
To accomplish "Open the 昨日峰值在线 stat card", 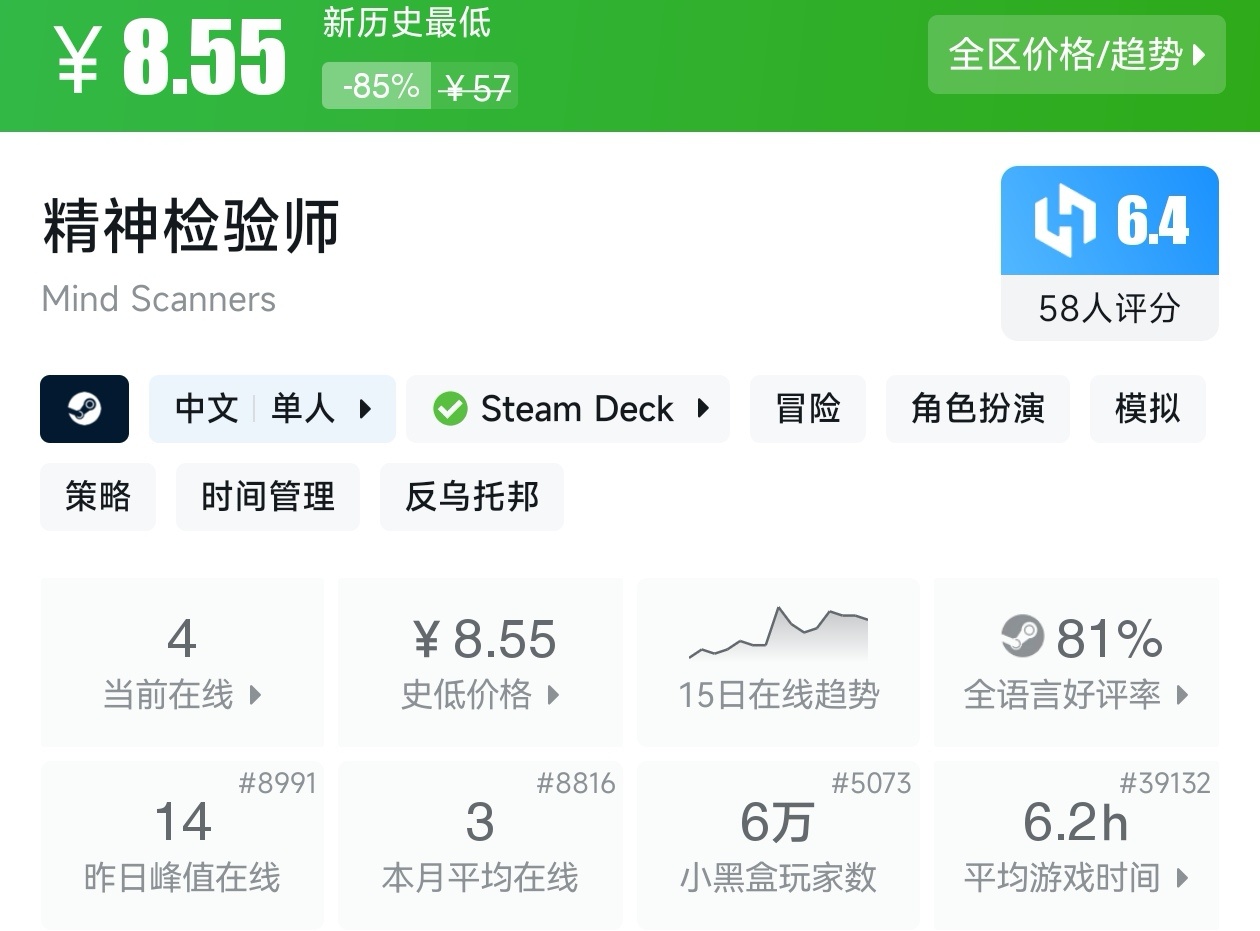I will 182,845.
